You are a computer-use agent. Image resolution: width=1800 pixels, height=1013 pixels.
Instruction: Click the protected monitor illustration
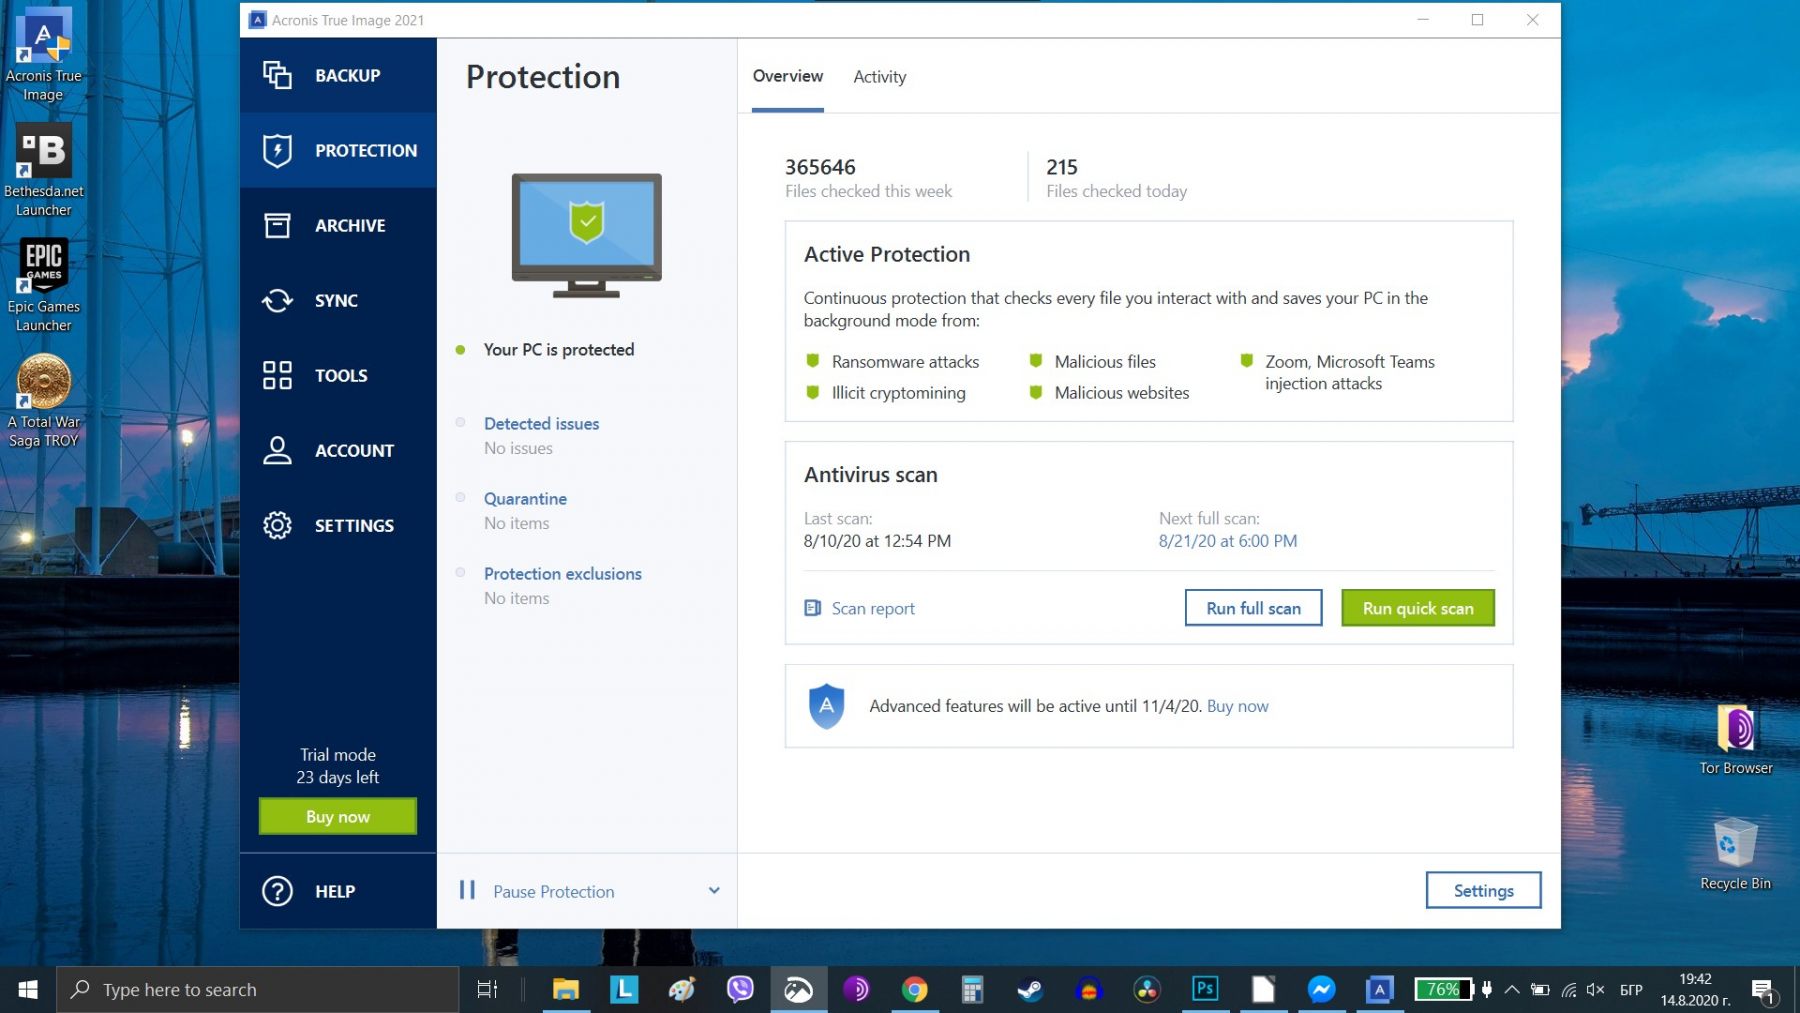click(x=587, y=236)
